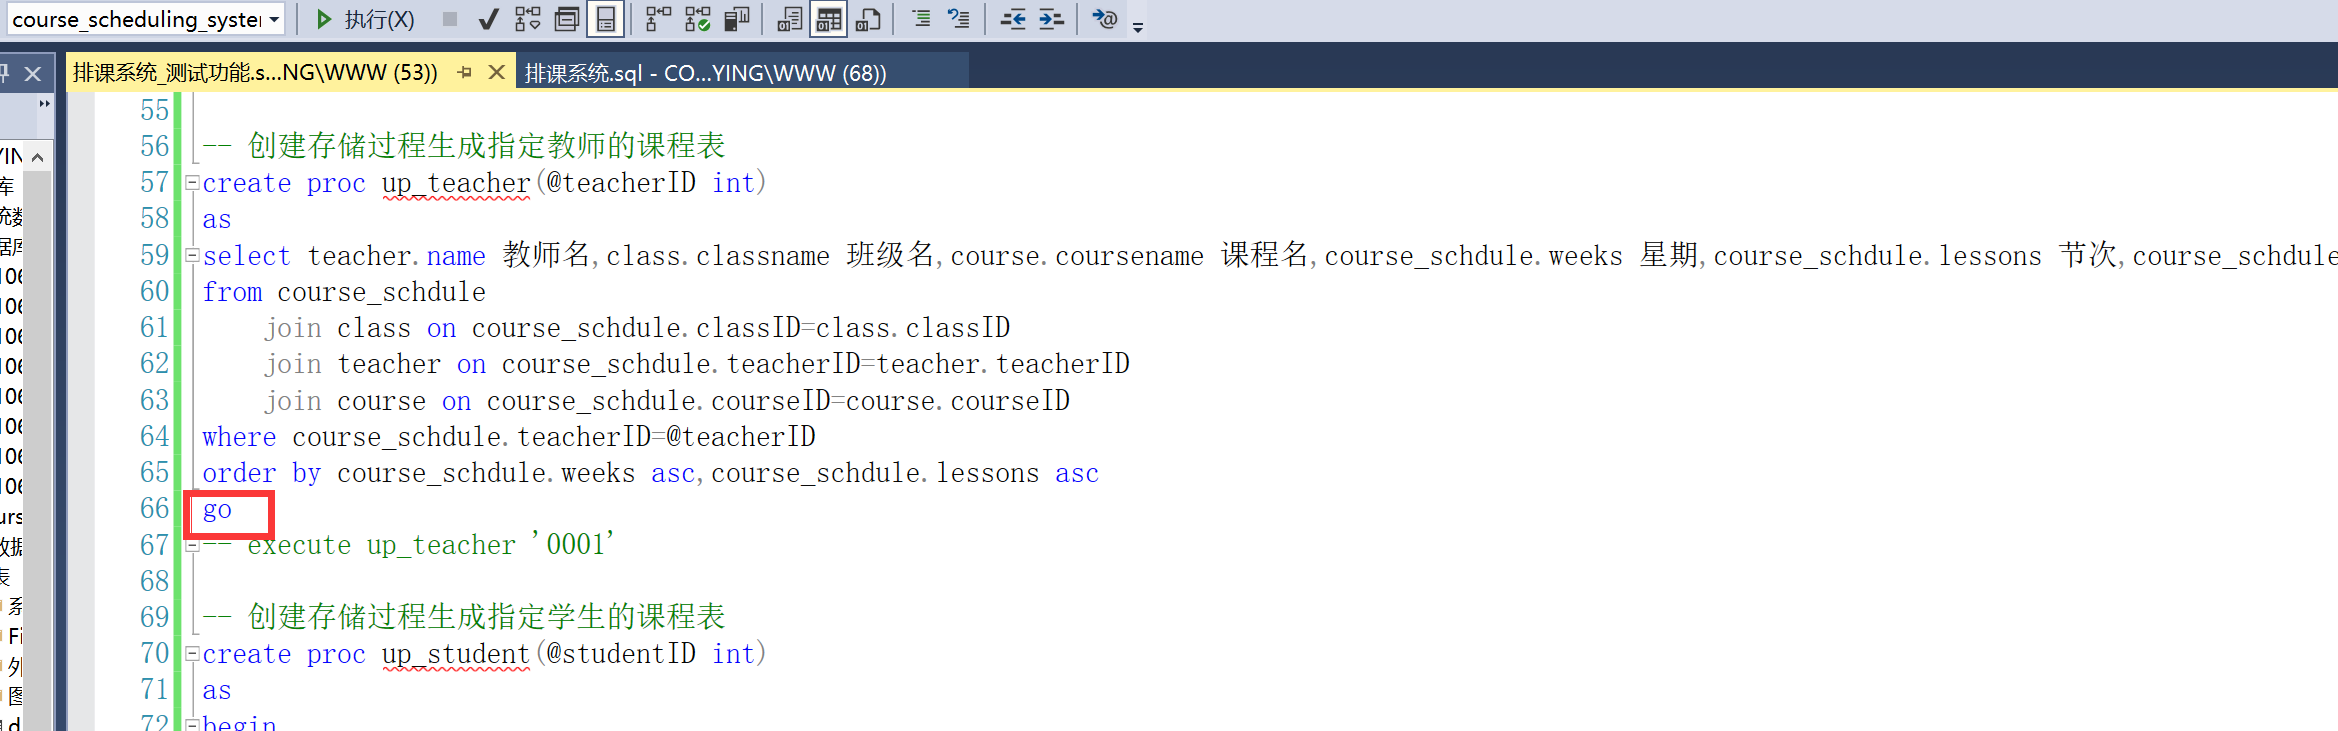Screen dimensions: 2338x731
Task: Collapse the select statement at line 59
Action: [192, 256]
